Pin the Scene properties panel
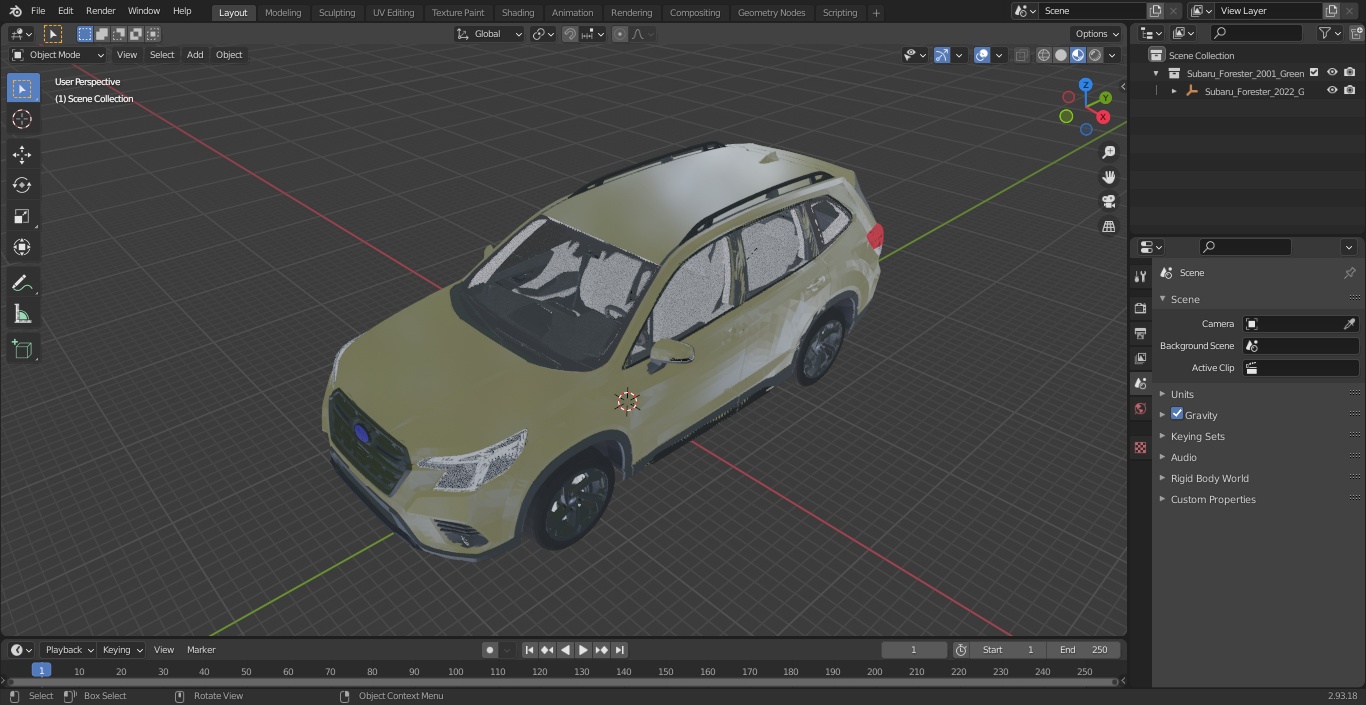Image resolution: width=1366 pixels, height=705 pixels. (1349, 273)
